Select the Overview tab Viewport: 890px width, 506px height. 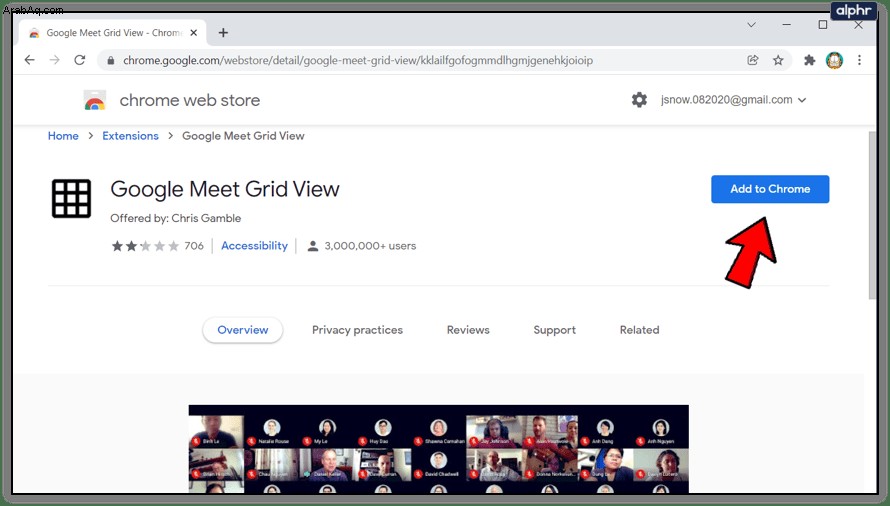[x=242, y=330]
